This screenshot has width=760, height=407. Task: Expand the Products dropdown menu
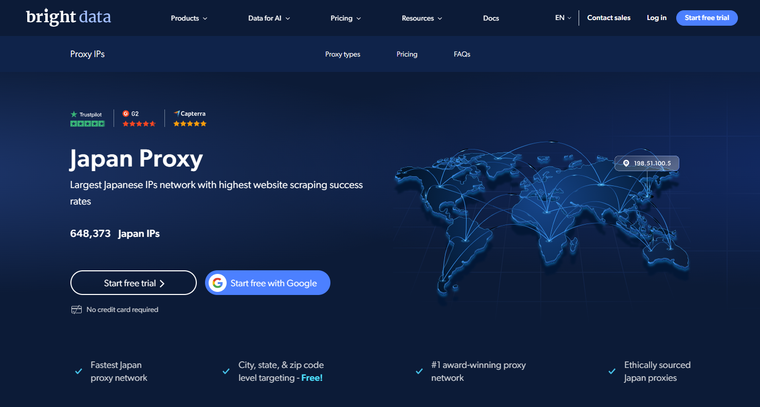point(189,18)
